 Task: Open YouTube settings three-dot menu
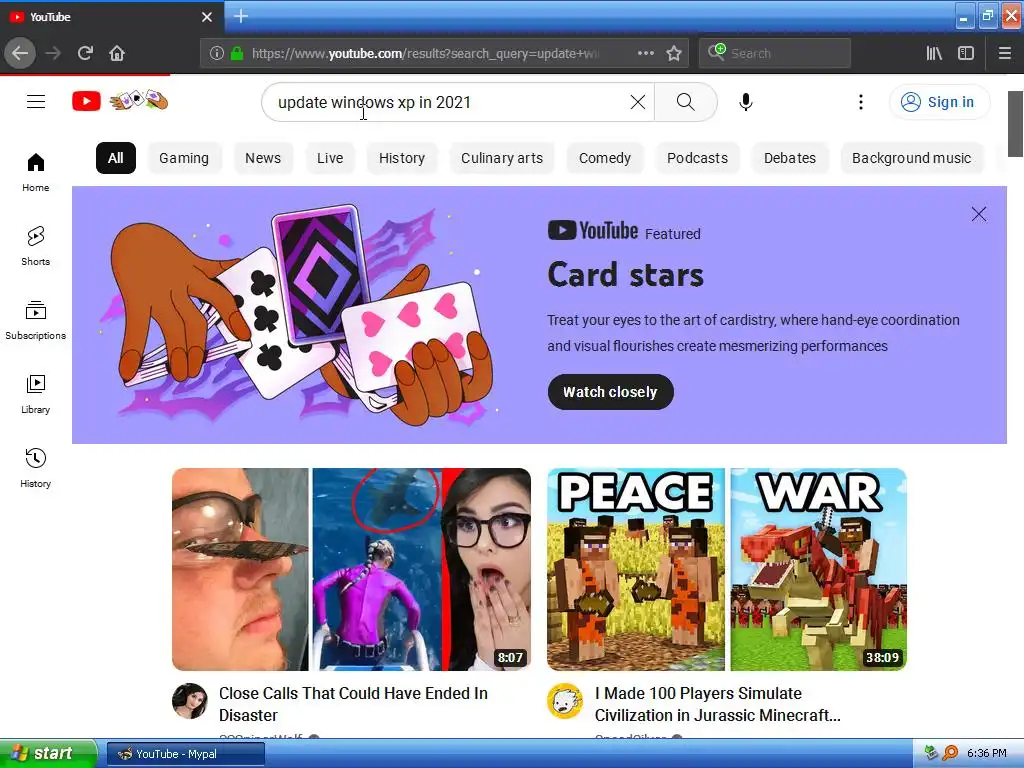point(861,102)
